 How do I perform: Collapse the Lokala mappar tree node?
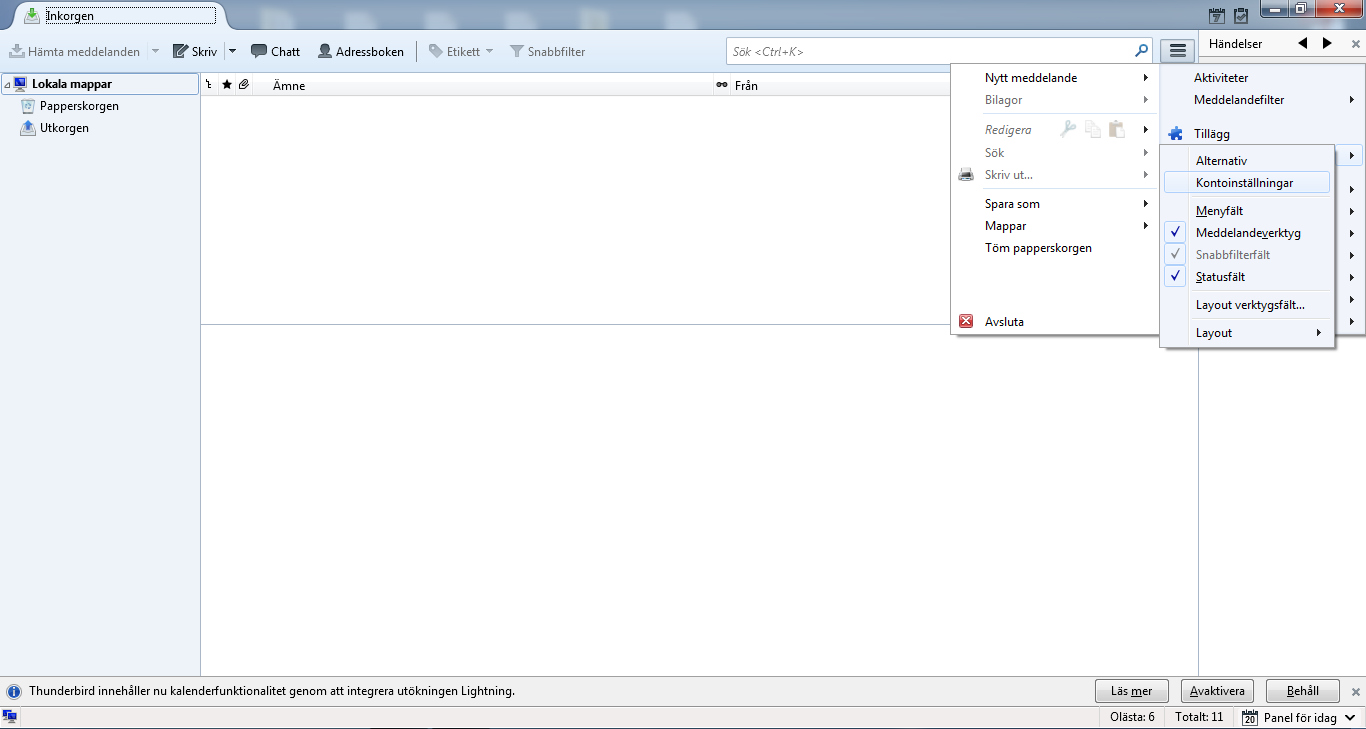tap(8, 85)
